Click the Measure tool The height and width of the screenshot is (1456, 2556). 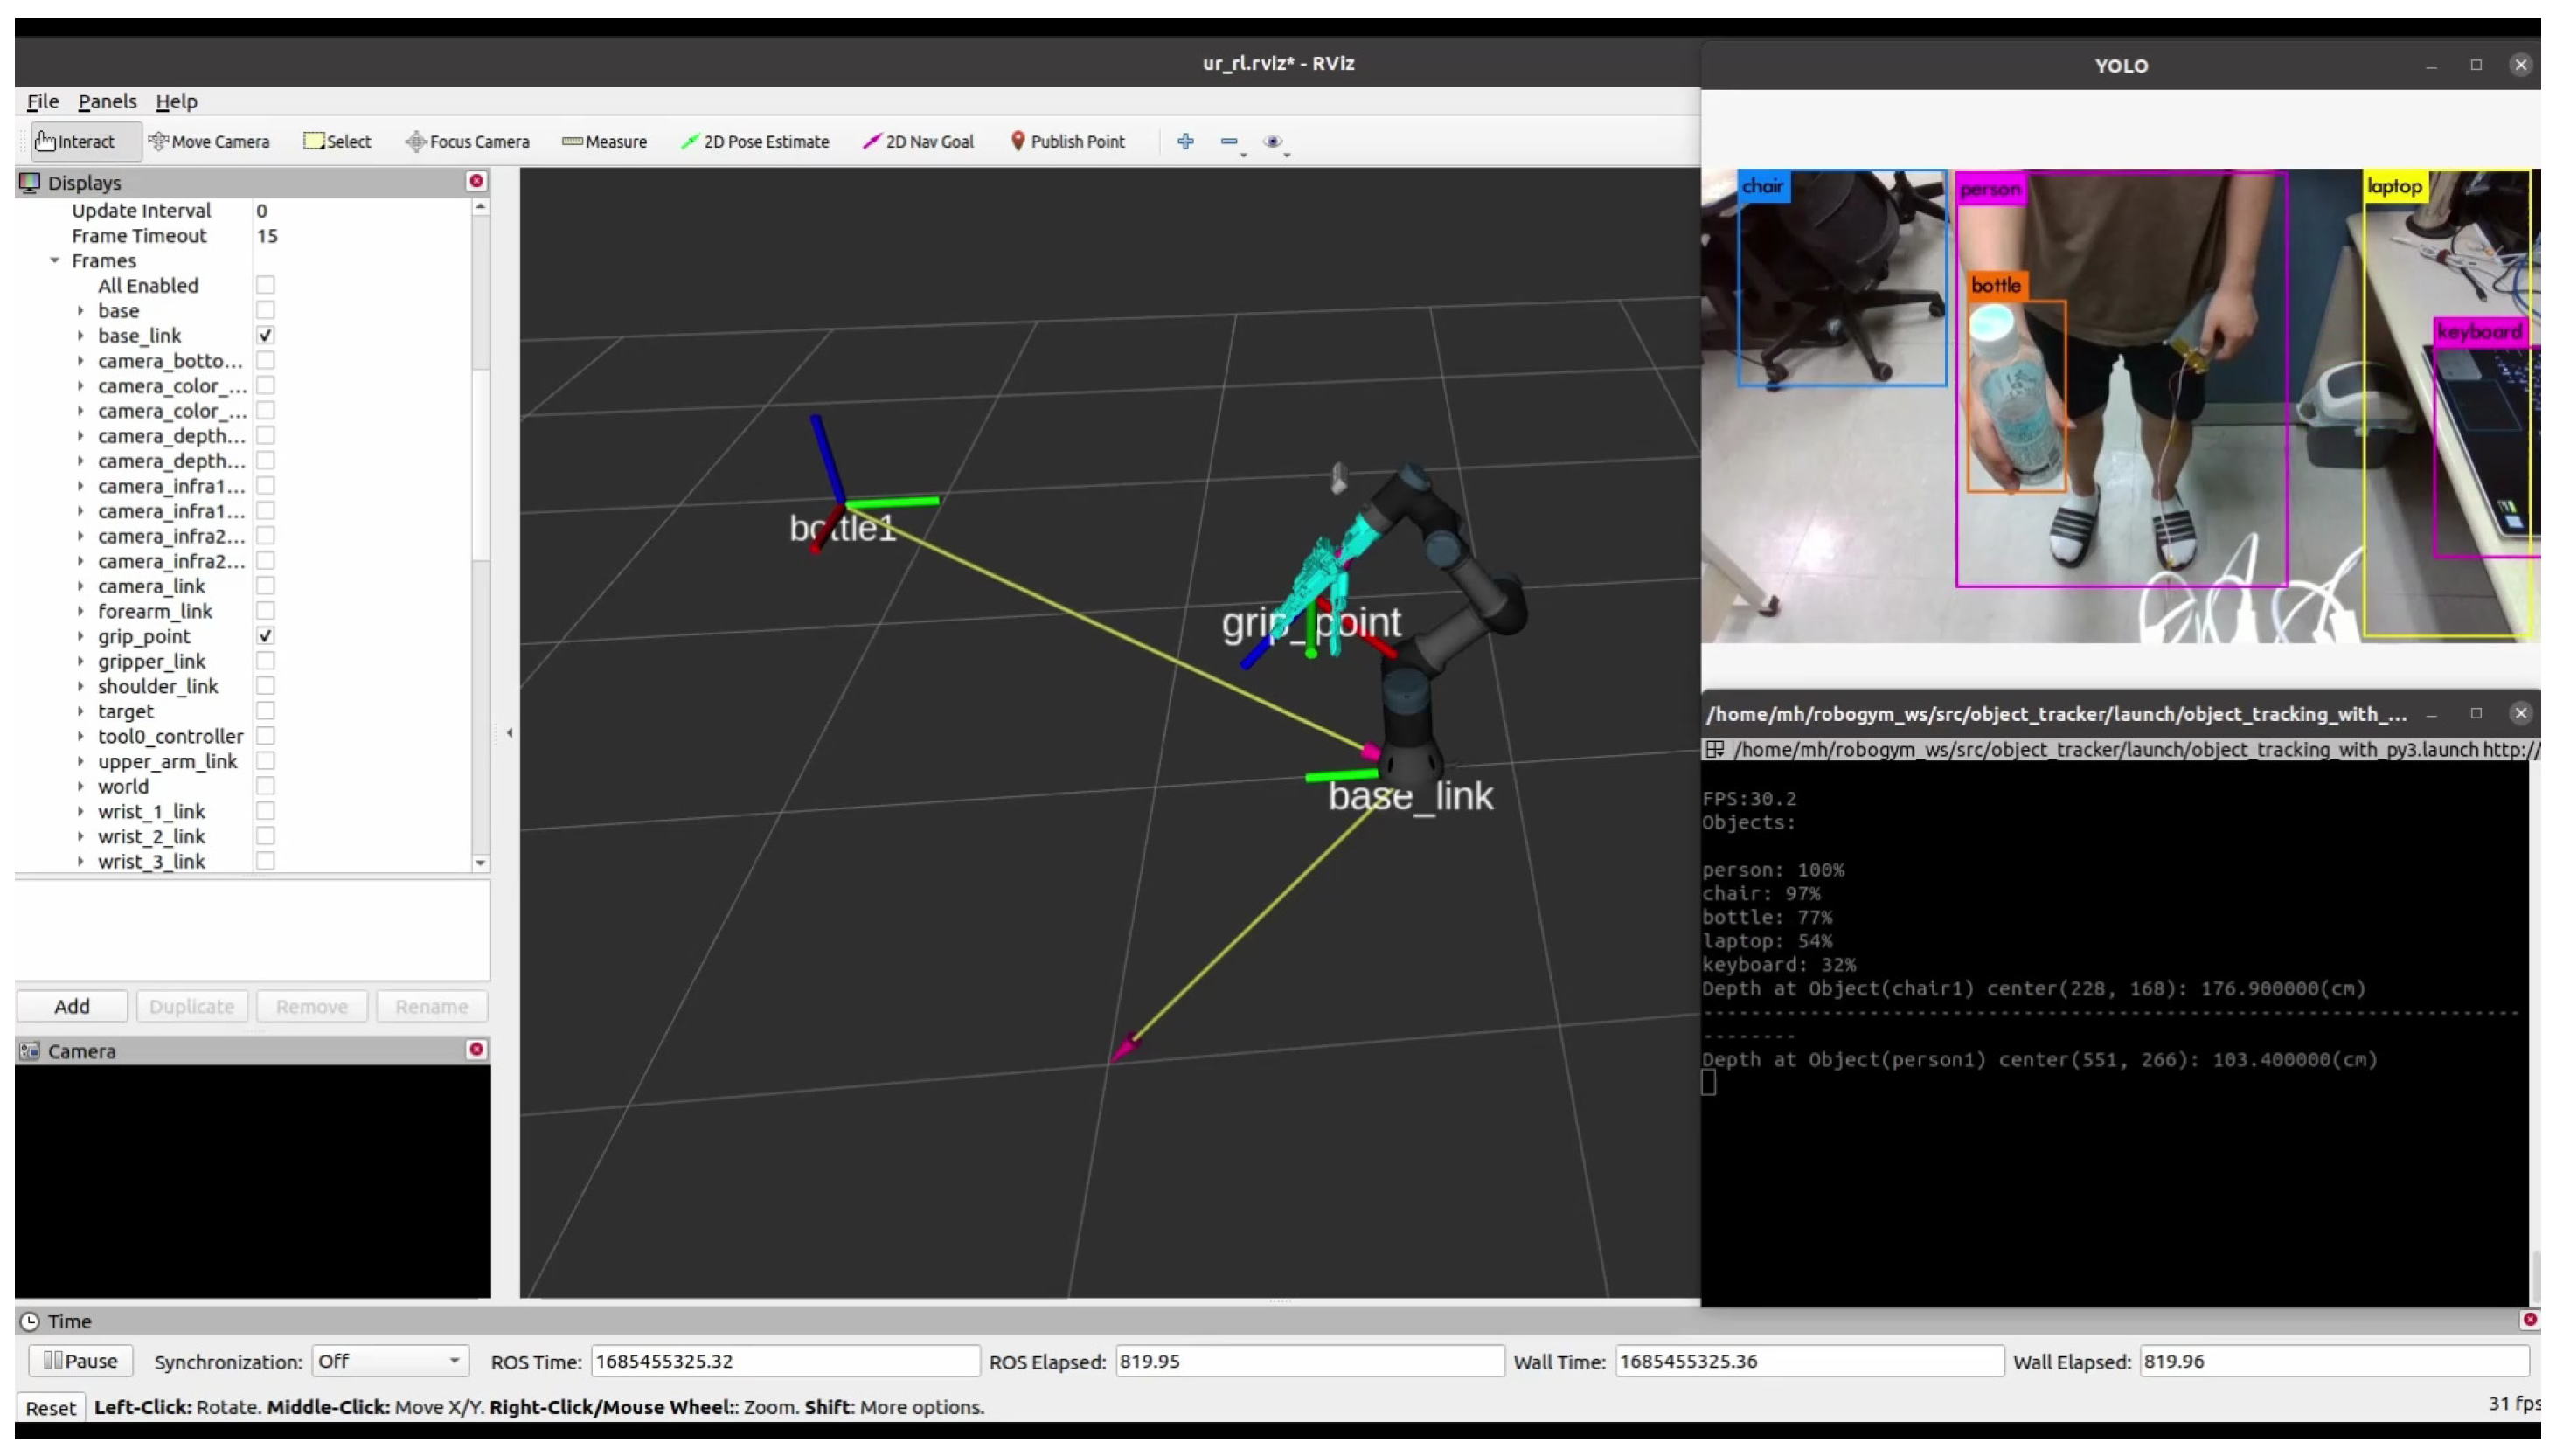pos(604,141)
